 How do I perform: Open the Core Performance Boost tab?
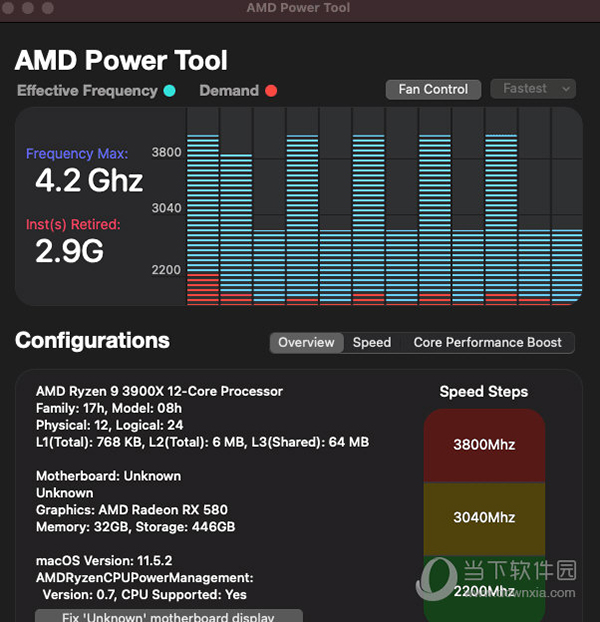pos(488,342)
